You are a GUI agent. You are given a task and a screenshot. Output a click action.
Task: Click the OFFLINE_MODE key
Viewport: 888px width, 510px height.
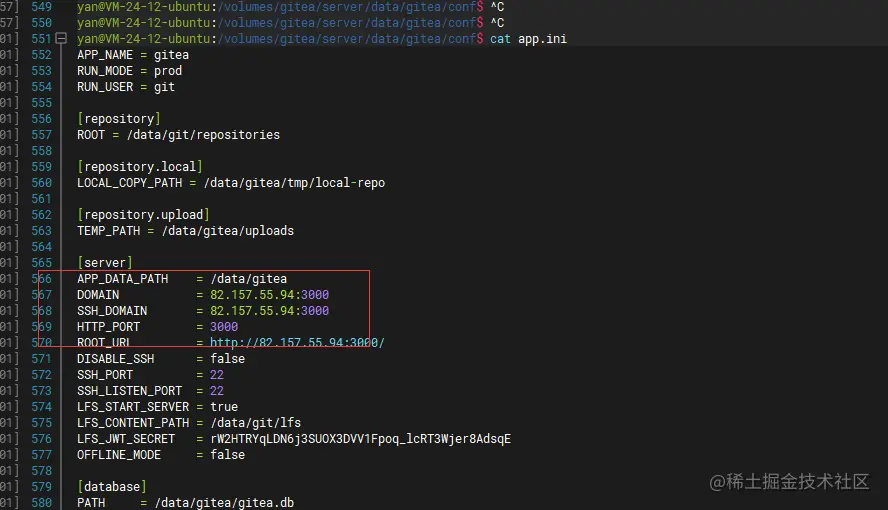[119, 455]
